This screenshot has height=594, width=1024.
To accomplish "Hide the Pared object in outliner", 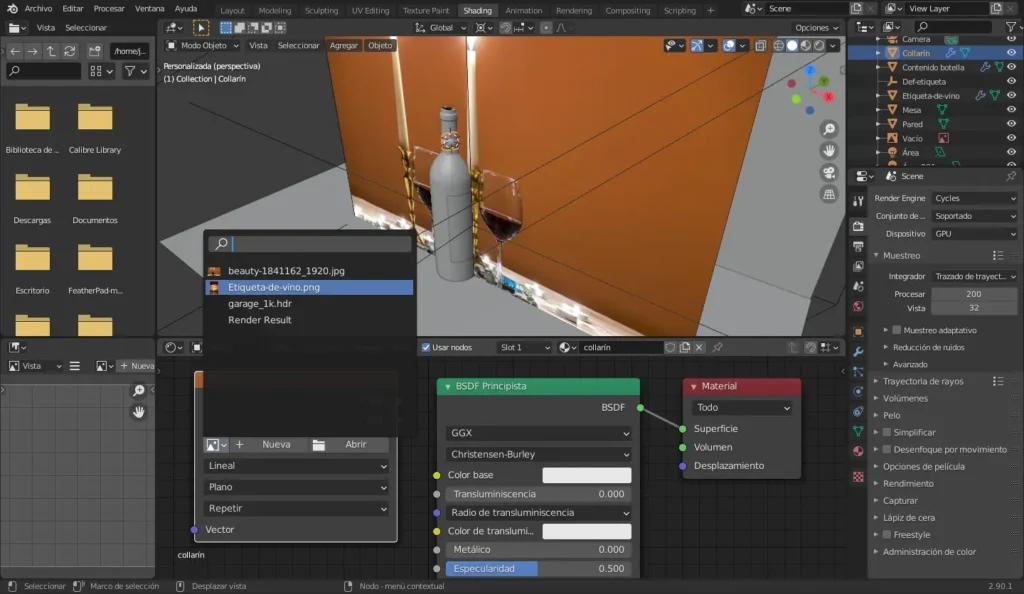I will click(x=1011, y=124).
